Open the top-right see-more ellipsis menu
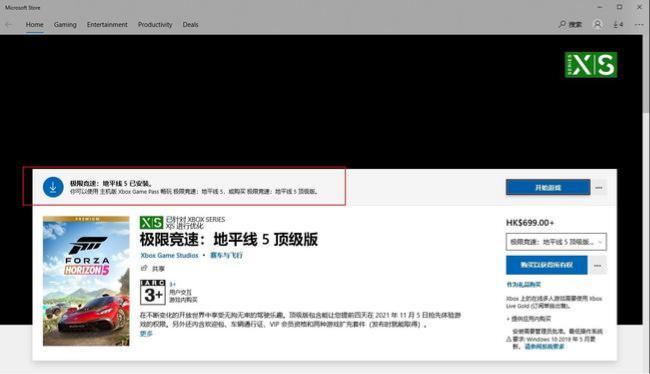Image resolution: width=650 pixels, height=374 pixels. 639,25
